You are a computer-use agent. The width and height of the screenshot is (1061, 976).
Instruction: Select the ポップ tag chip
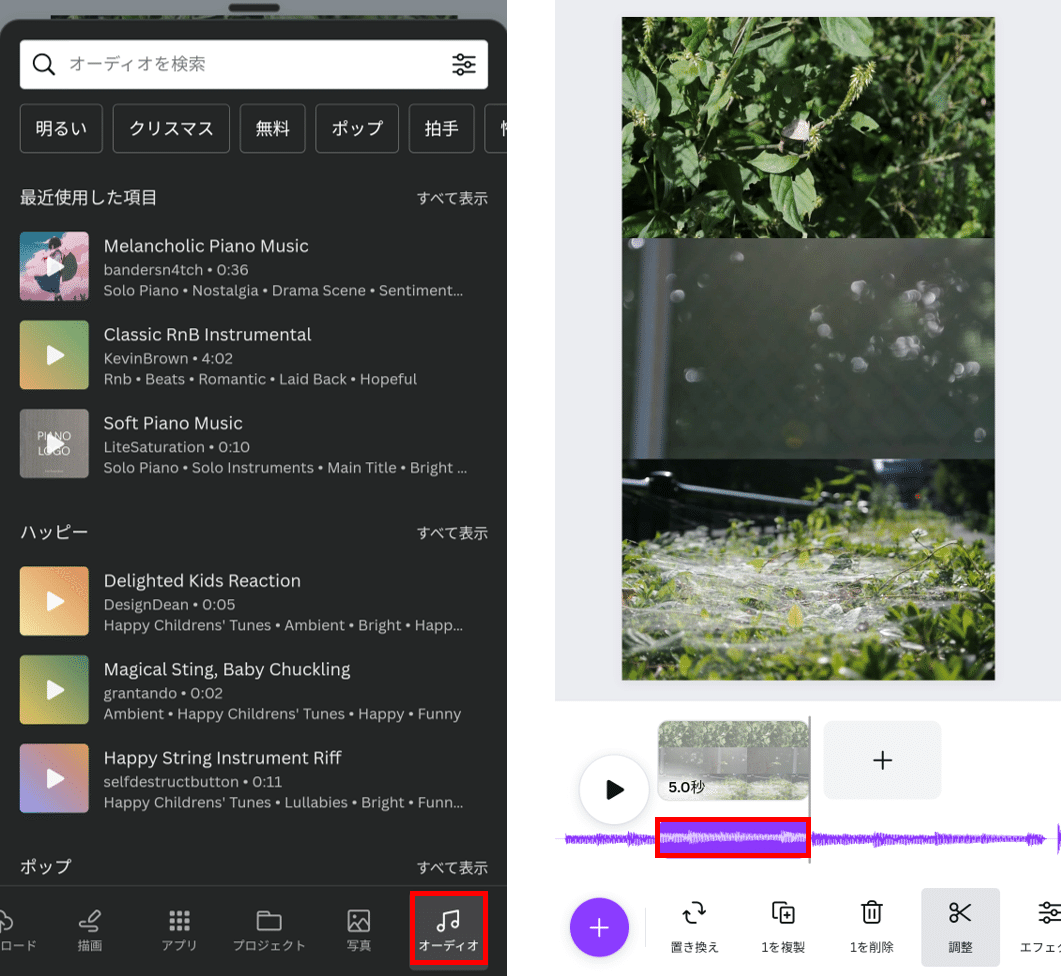coord(357,128)
